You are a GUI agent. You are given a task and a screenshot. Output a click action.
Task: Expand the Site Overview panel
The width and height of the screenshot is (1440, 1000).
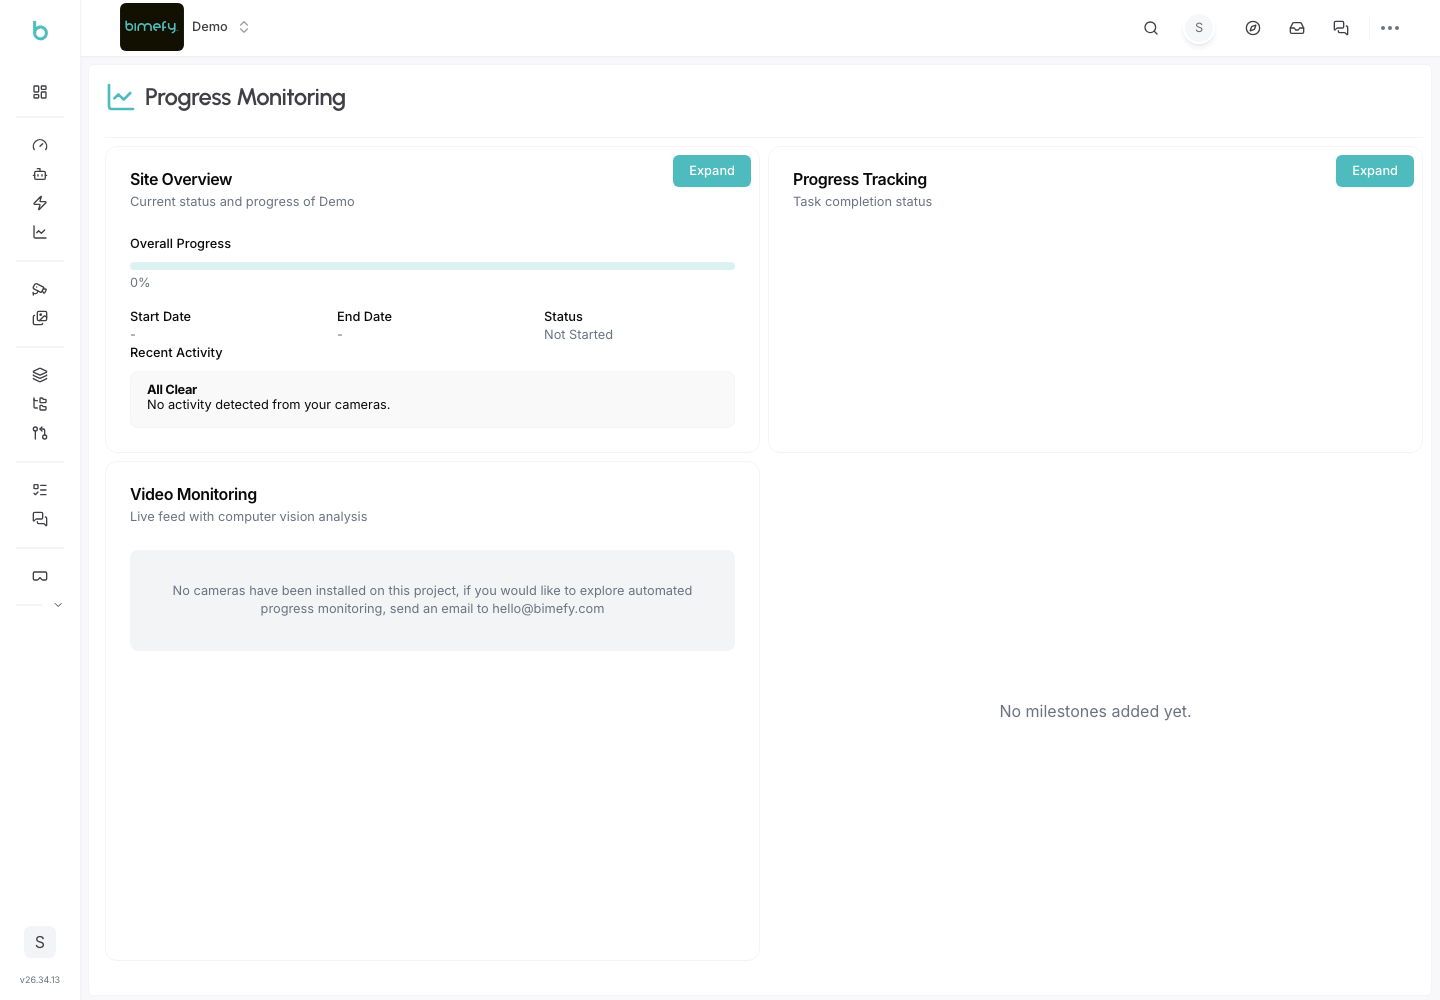[712, 171]
